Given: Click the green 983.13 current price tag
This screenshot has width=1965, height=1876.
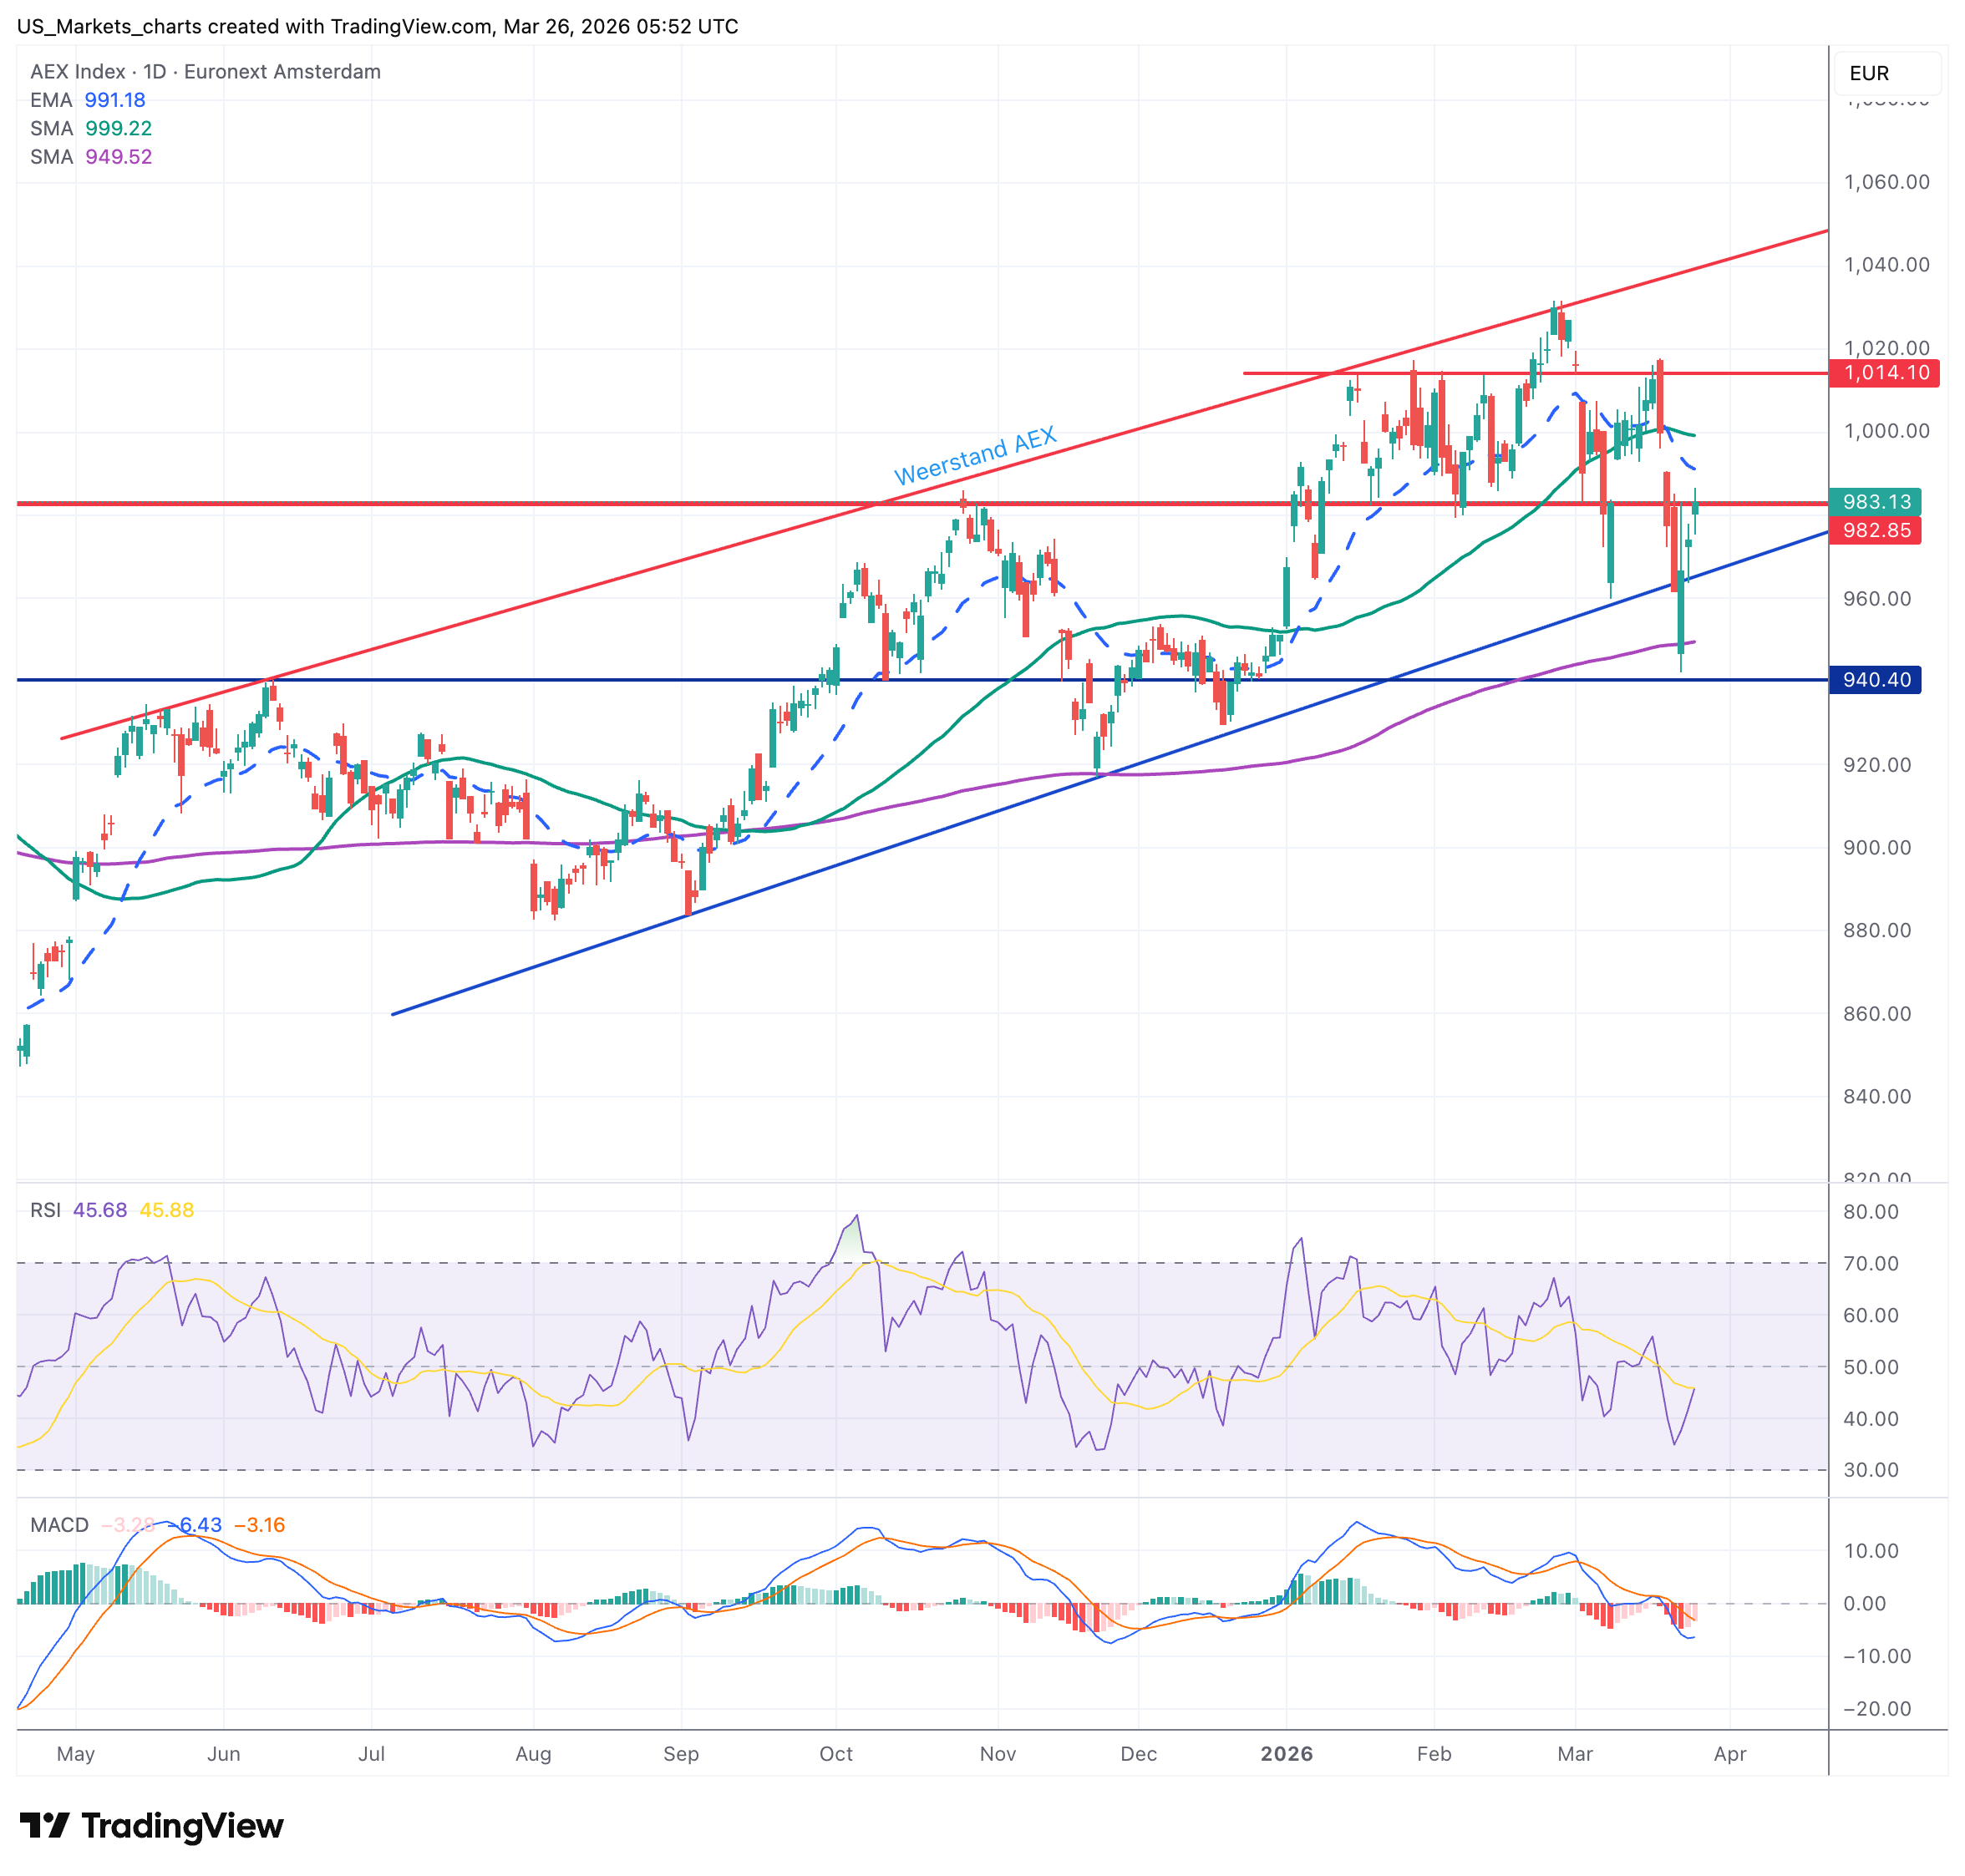Looking at the screenshot, I should click(x=1876, y=502).
